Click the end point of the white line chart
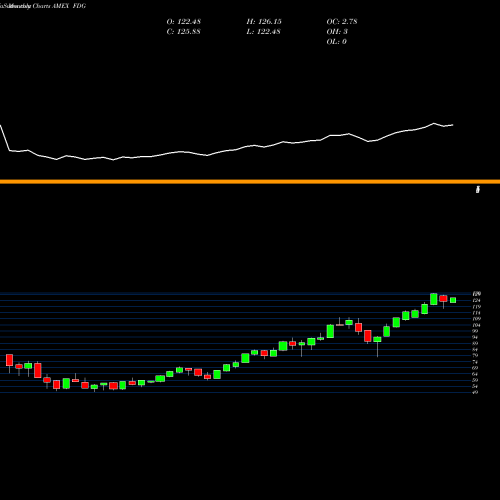Image resolution: width=500 pixels, height=500 pixels. coord(453,125)
